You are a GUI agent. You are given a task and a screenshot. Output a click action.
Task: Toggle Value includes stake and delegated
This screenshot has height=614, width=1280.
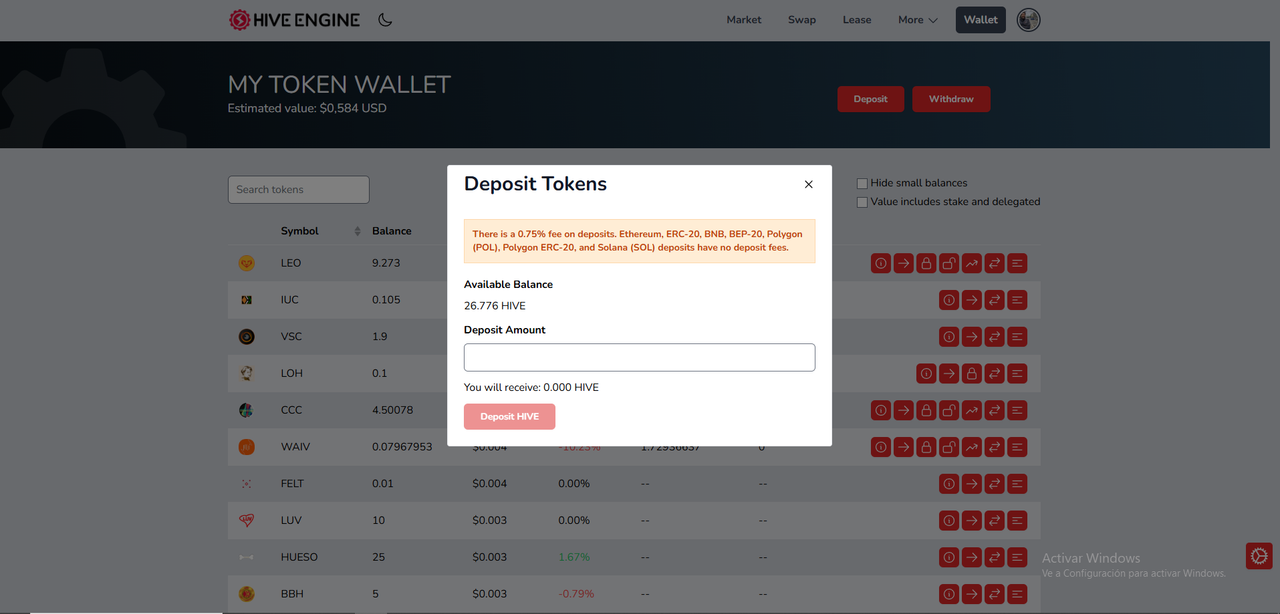point(862,202)
